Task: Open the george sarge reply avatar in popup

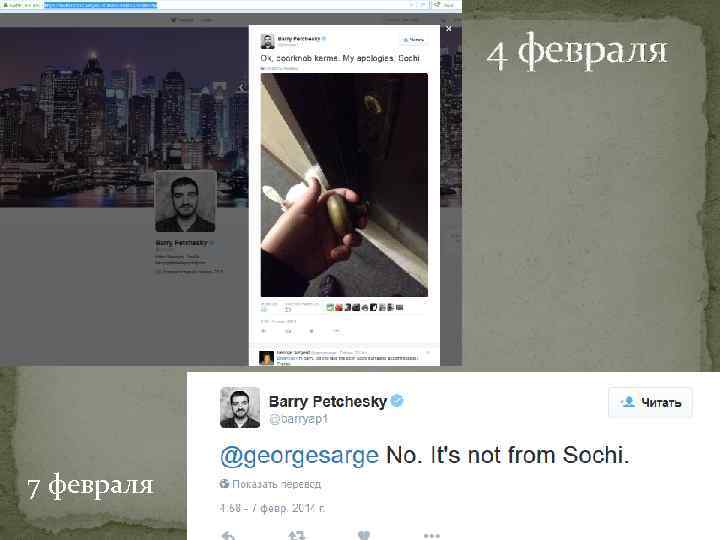Action: point(266,358)
